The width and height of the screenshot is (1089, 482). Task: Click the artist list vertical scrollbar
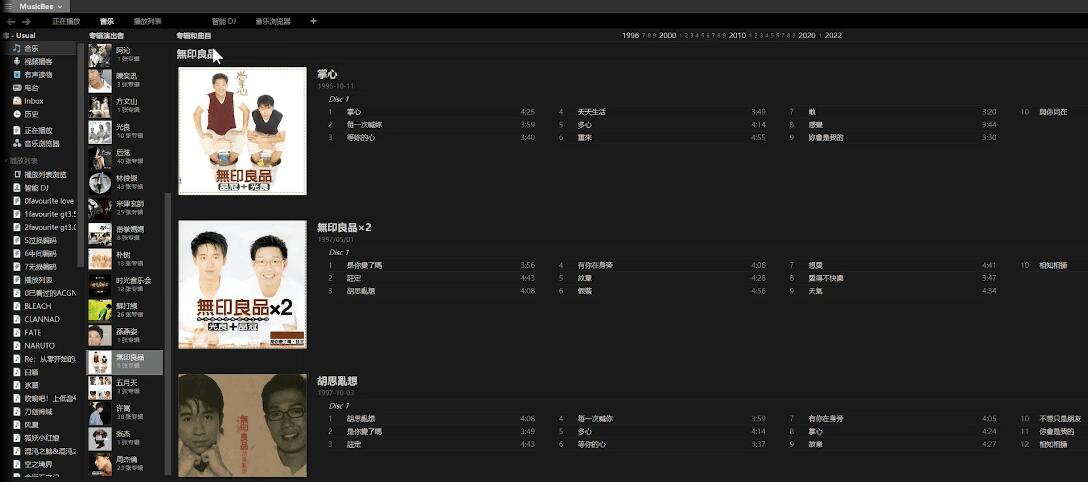(167, 333)
